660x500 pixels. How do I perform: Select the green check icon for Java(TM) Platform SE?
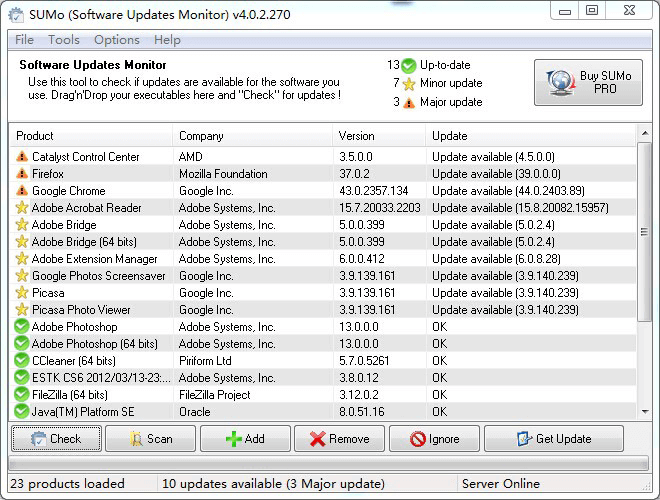pyautogui.click(x=21, y=411)
